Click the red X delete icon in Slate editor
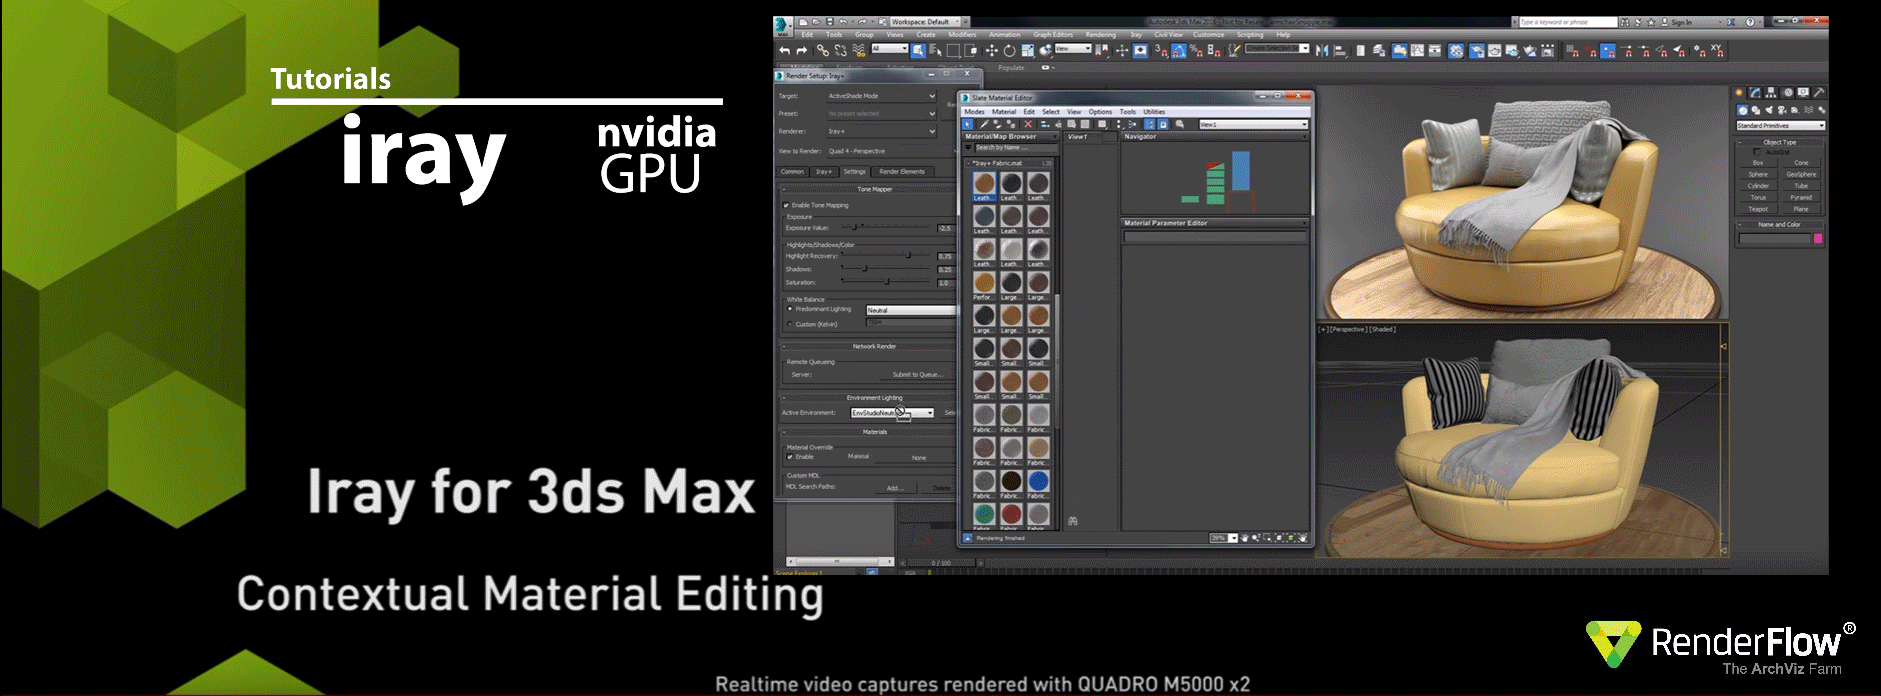The height and width of the screenshot is (696, 1881). coord(1028,124)
